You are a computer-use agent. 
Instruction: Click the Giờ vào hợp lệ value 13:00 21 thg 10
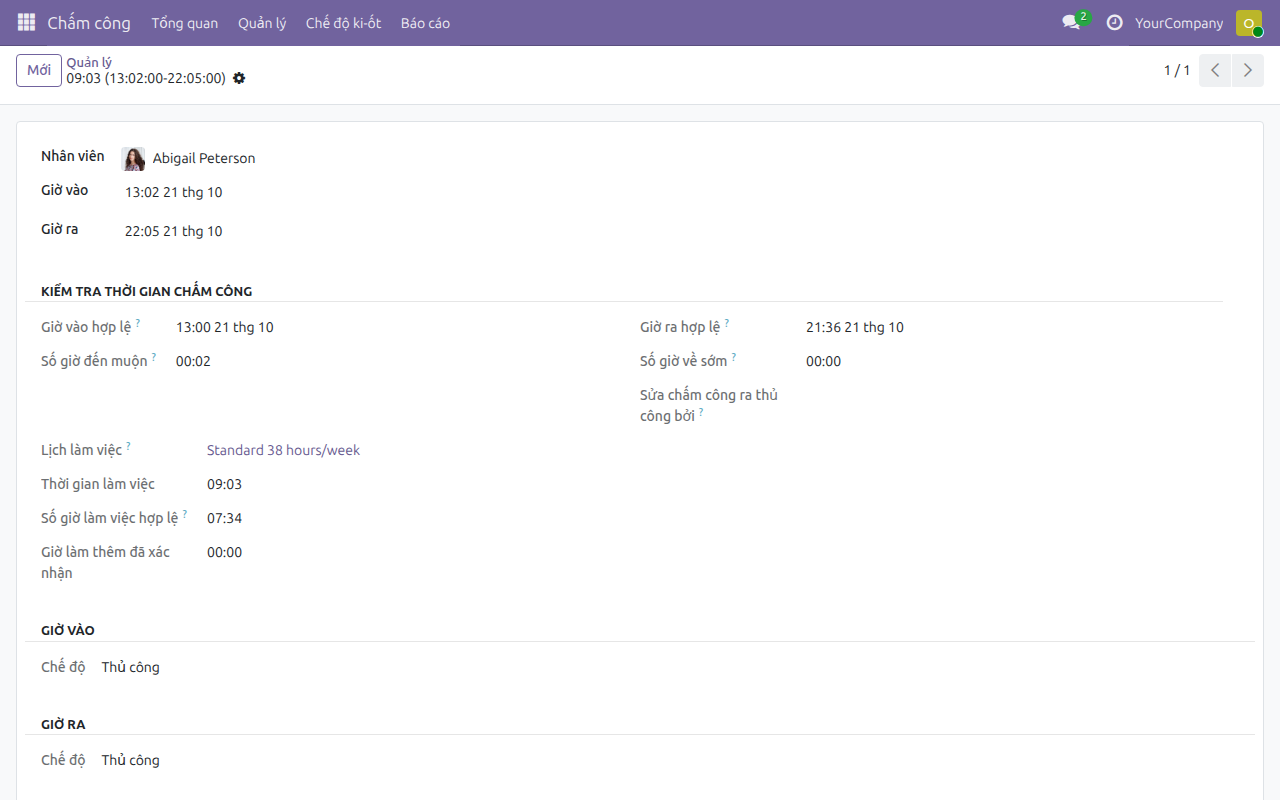tap(225, 327)
